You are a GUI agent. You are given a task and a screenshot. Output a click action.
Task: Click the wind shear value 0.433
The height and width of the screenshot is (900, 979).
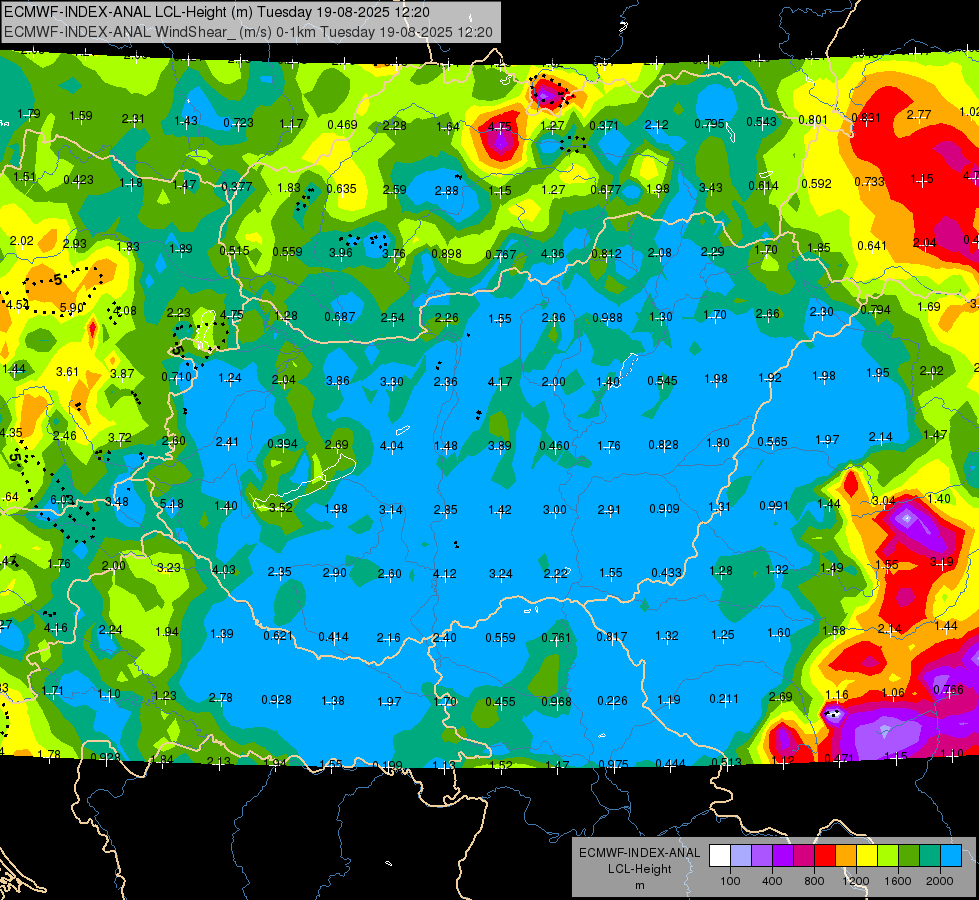[666, 573]
